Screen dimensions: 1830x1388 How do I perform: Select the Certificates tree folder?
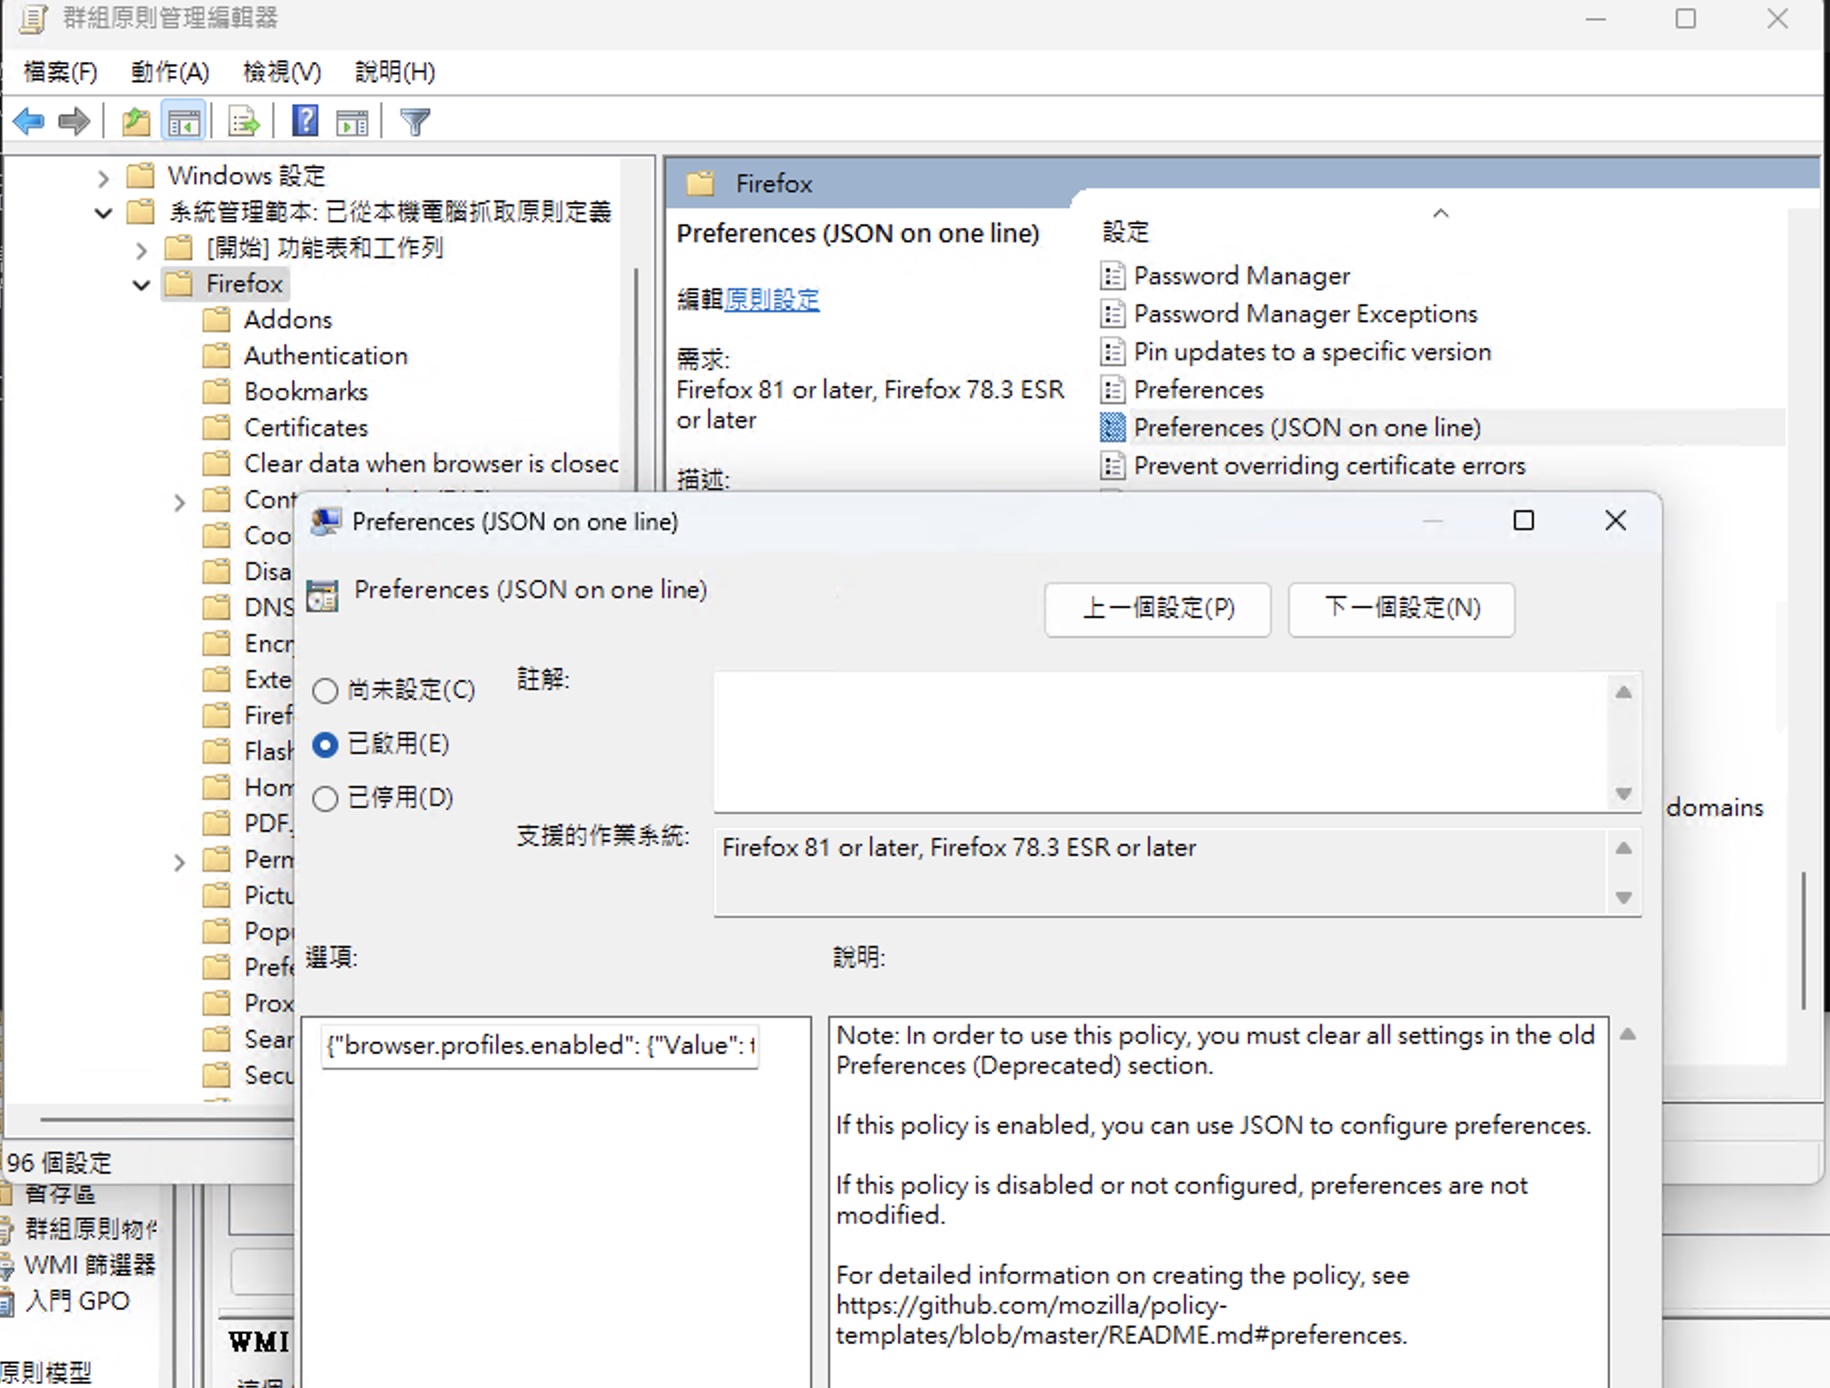(306, 428)
